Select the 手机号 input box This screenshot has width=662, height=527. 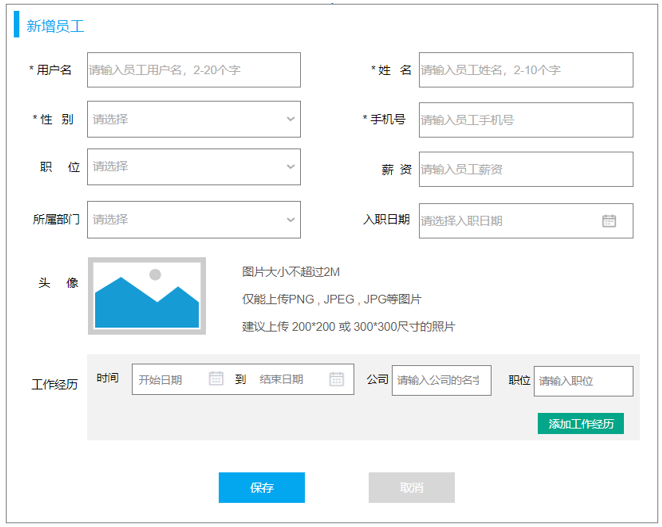pos(525,120)
